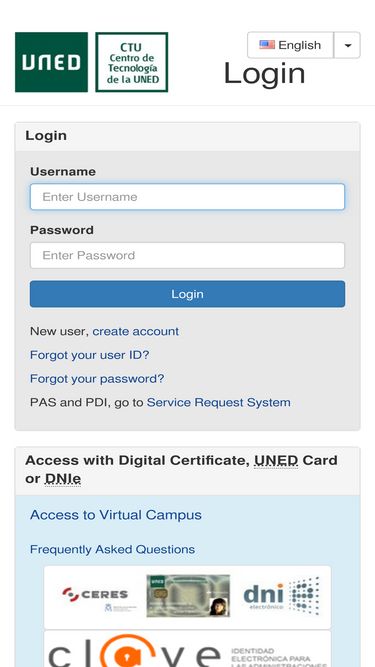
Task: Open the language dropdown caret
Action: [347, 45]
